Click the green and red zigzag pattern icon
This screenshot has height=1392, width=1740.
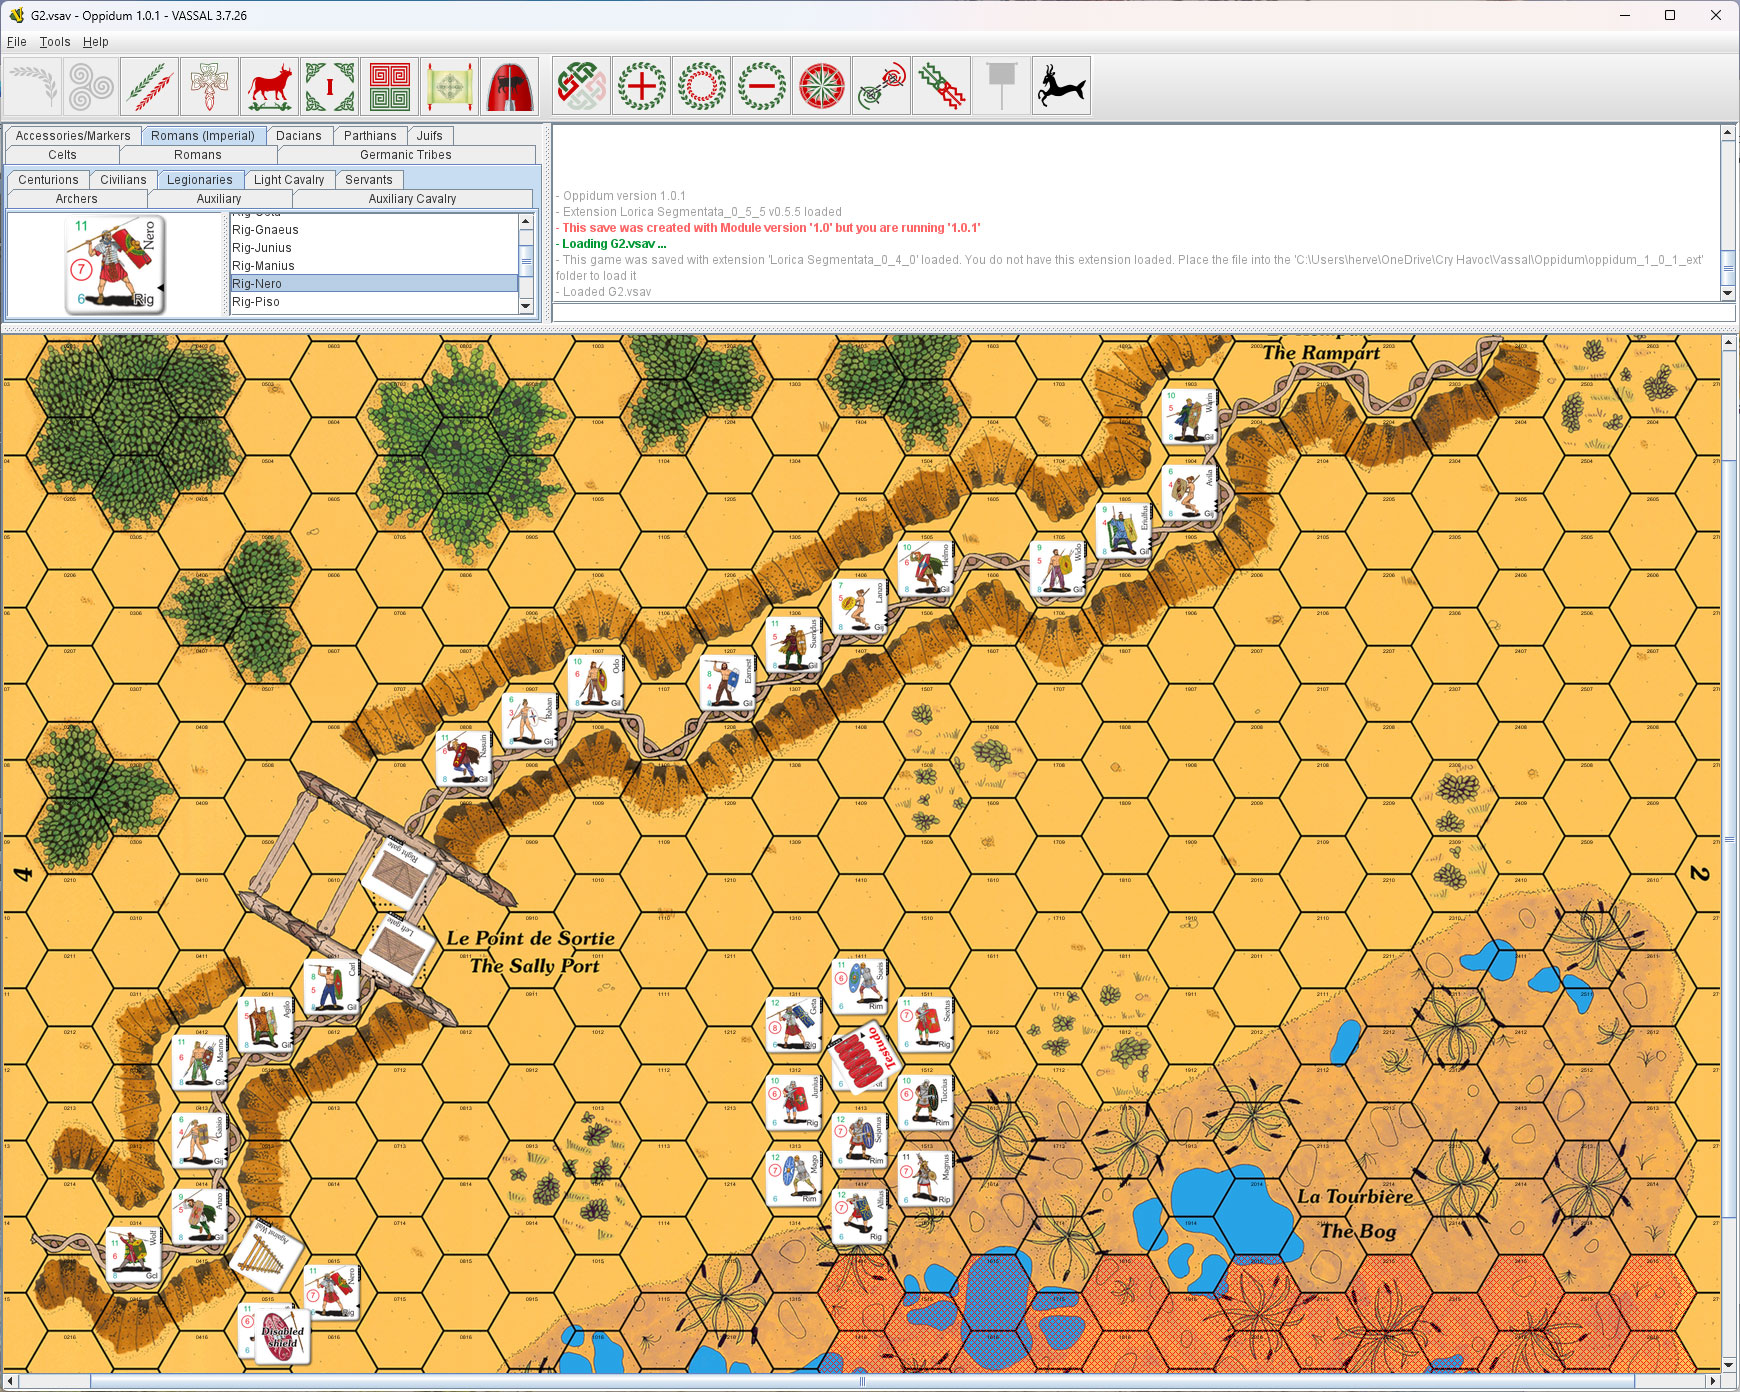pyautogui.click(x=942, y=86)
